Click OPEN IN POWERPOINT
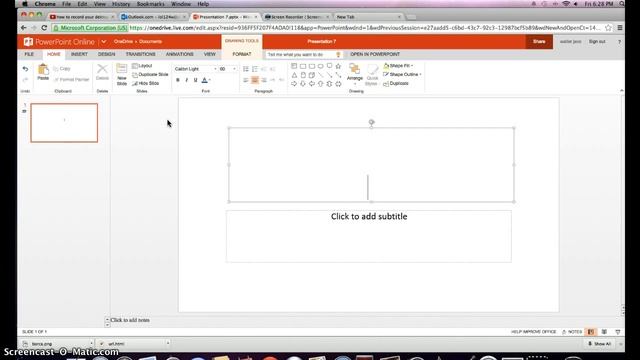Screen dimensions: 640x360 pos(375,54)
